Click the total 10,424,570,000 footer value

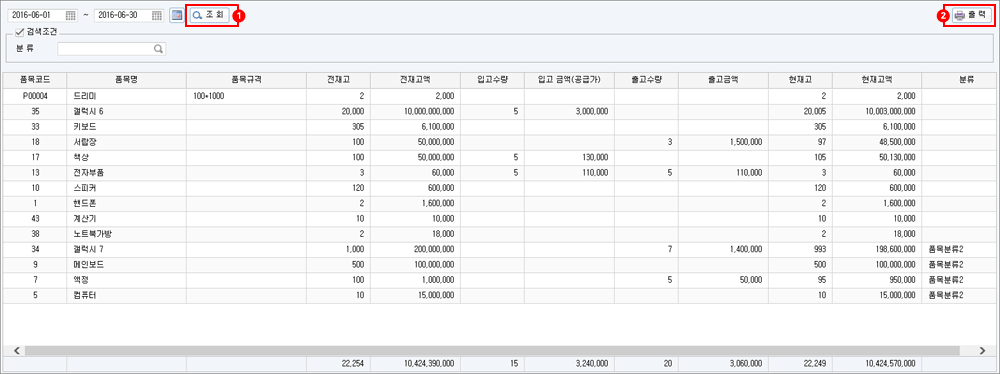[878, 364]
